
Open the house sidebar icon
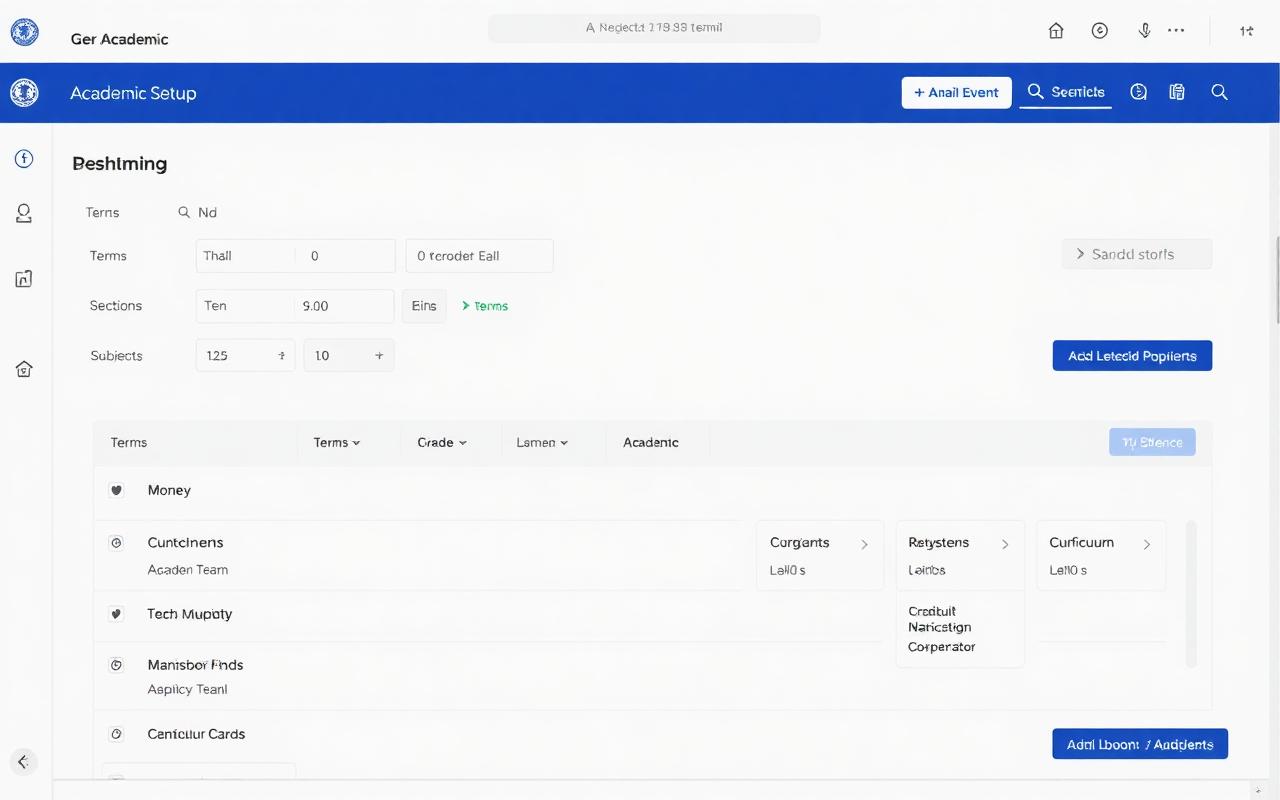23,369
